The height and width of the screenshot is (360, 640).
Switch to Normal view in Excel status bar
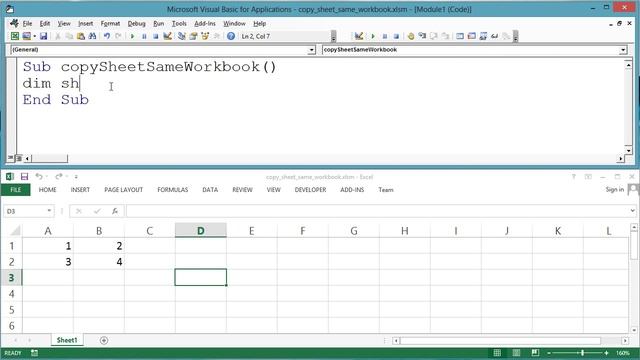pos(497,353)
